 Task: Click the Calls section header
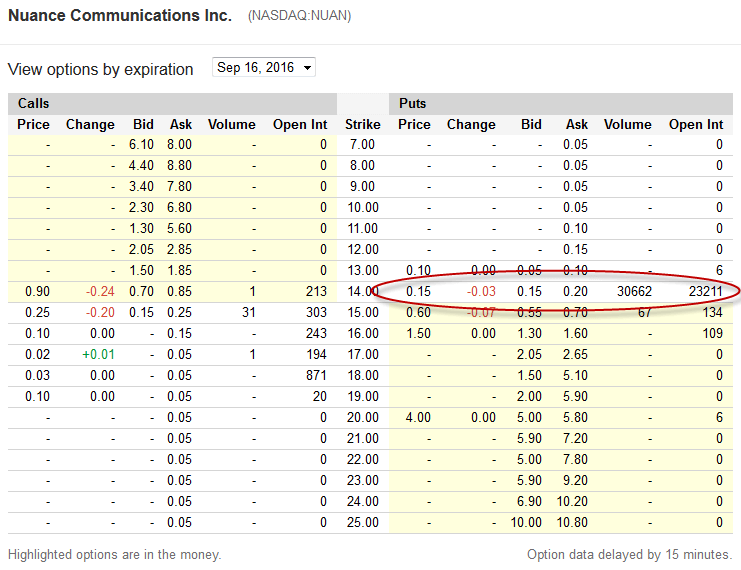pos(34,104)
